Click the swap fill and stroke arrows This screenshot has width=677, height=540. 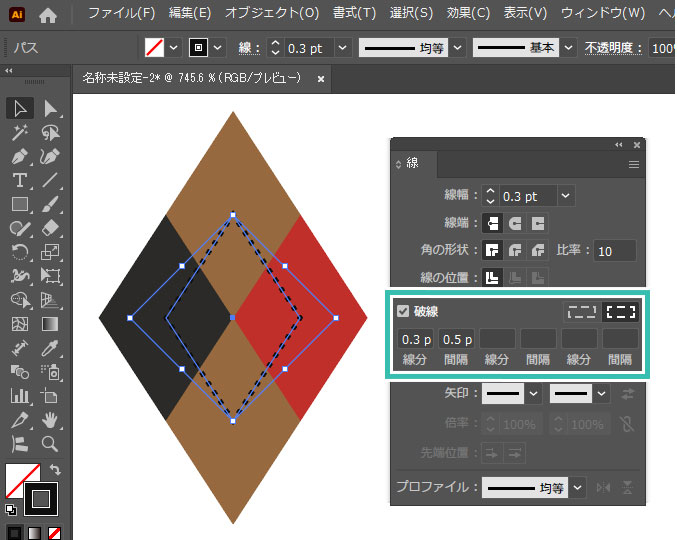[54, 470]
